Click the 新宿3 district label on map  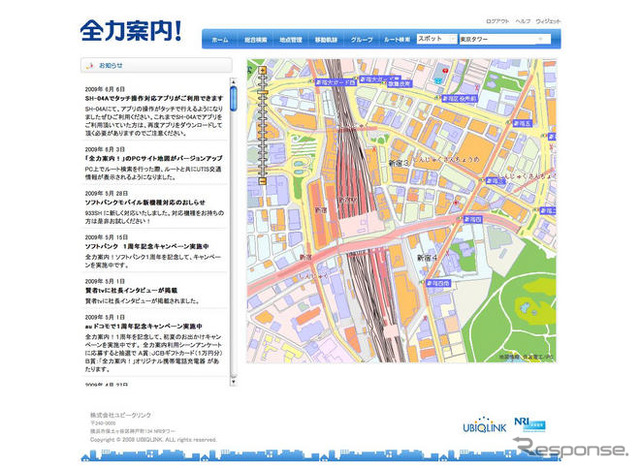pos(398,163)
